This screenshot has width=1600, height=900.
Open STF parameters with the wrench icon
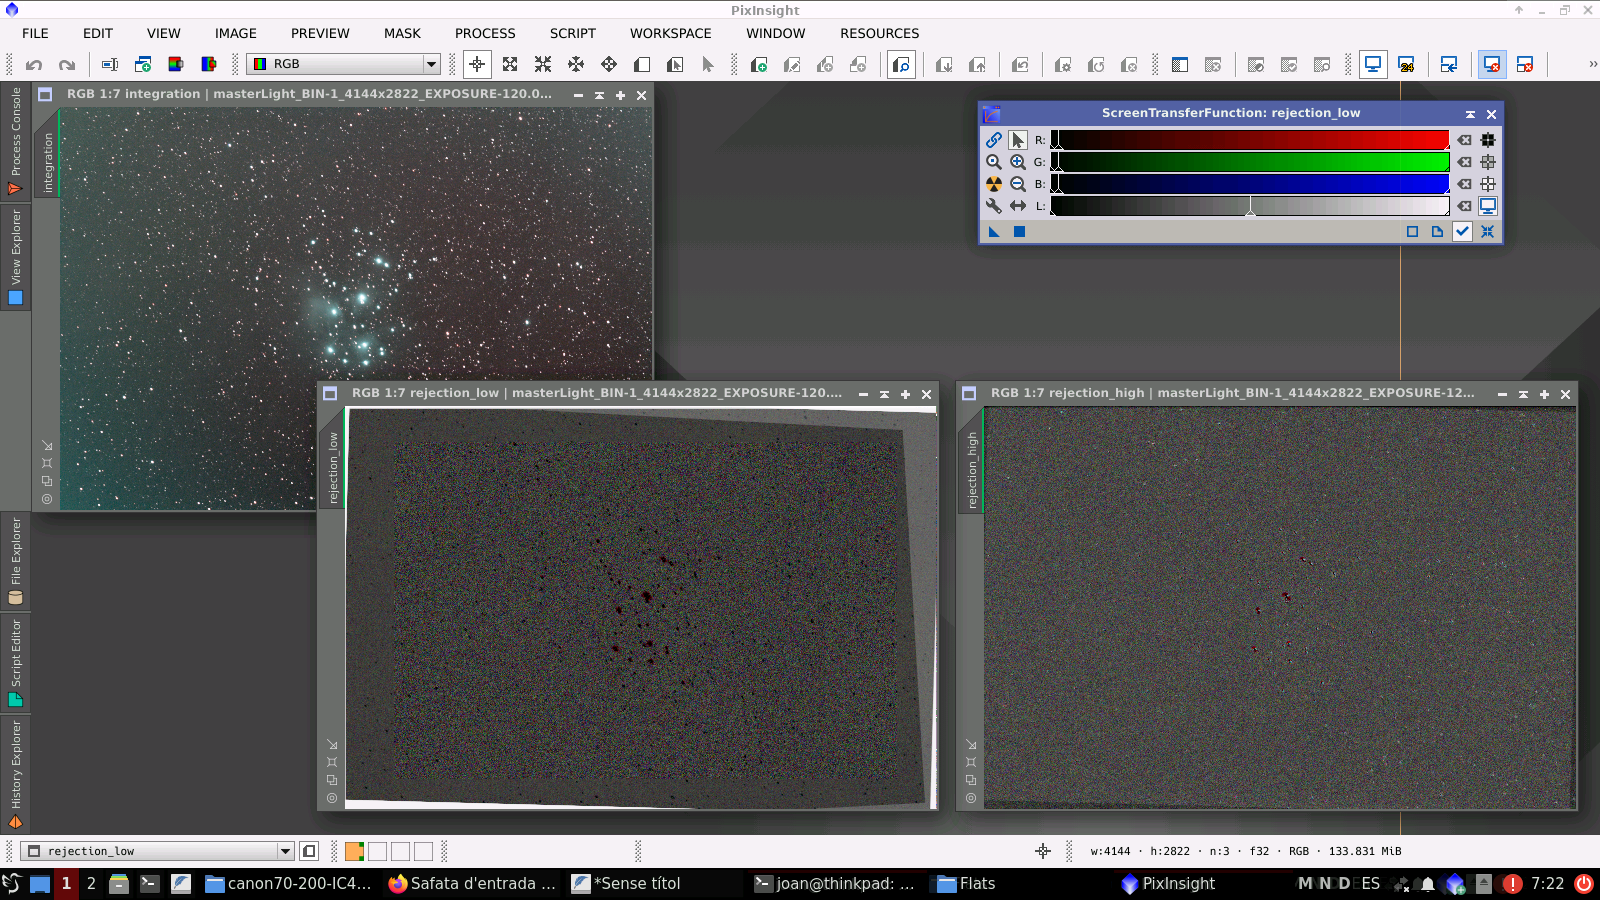point(993,206)
